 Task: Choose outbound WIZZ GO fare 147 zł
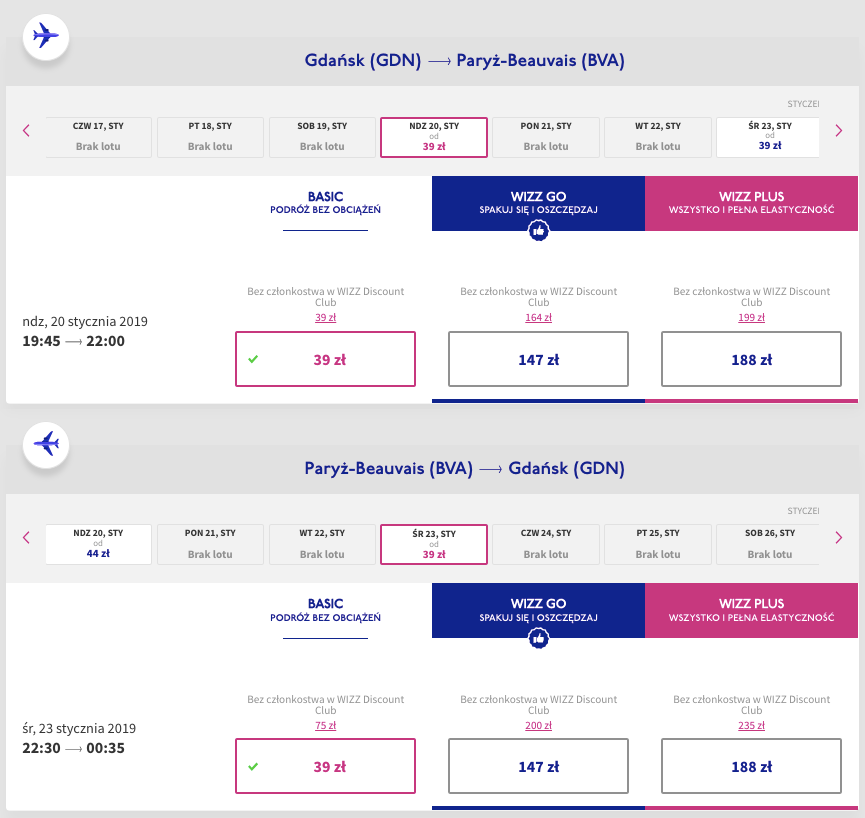tap(538, 359)
